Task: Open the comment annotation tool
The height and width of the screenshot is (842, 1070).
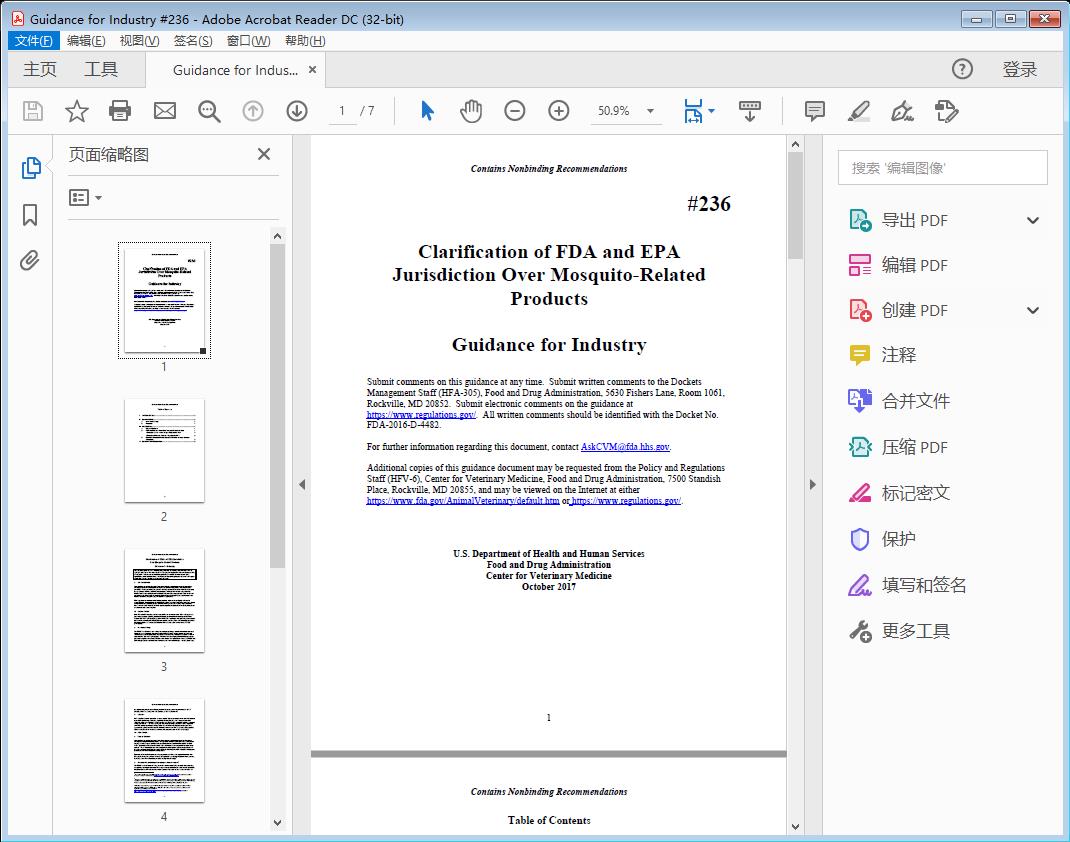Action: click(x=813, y=111)
